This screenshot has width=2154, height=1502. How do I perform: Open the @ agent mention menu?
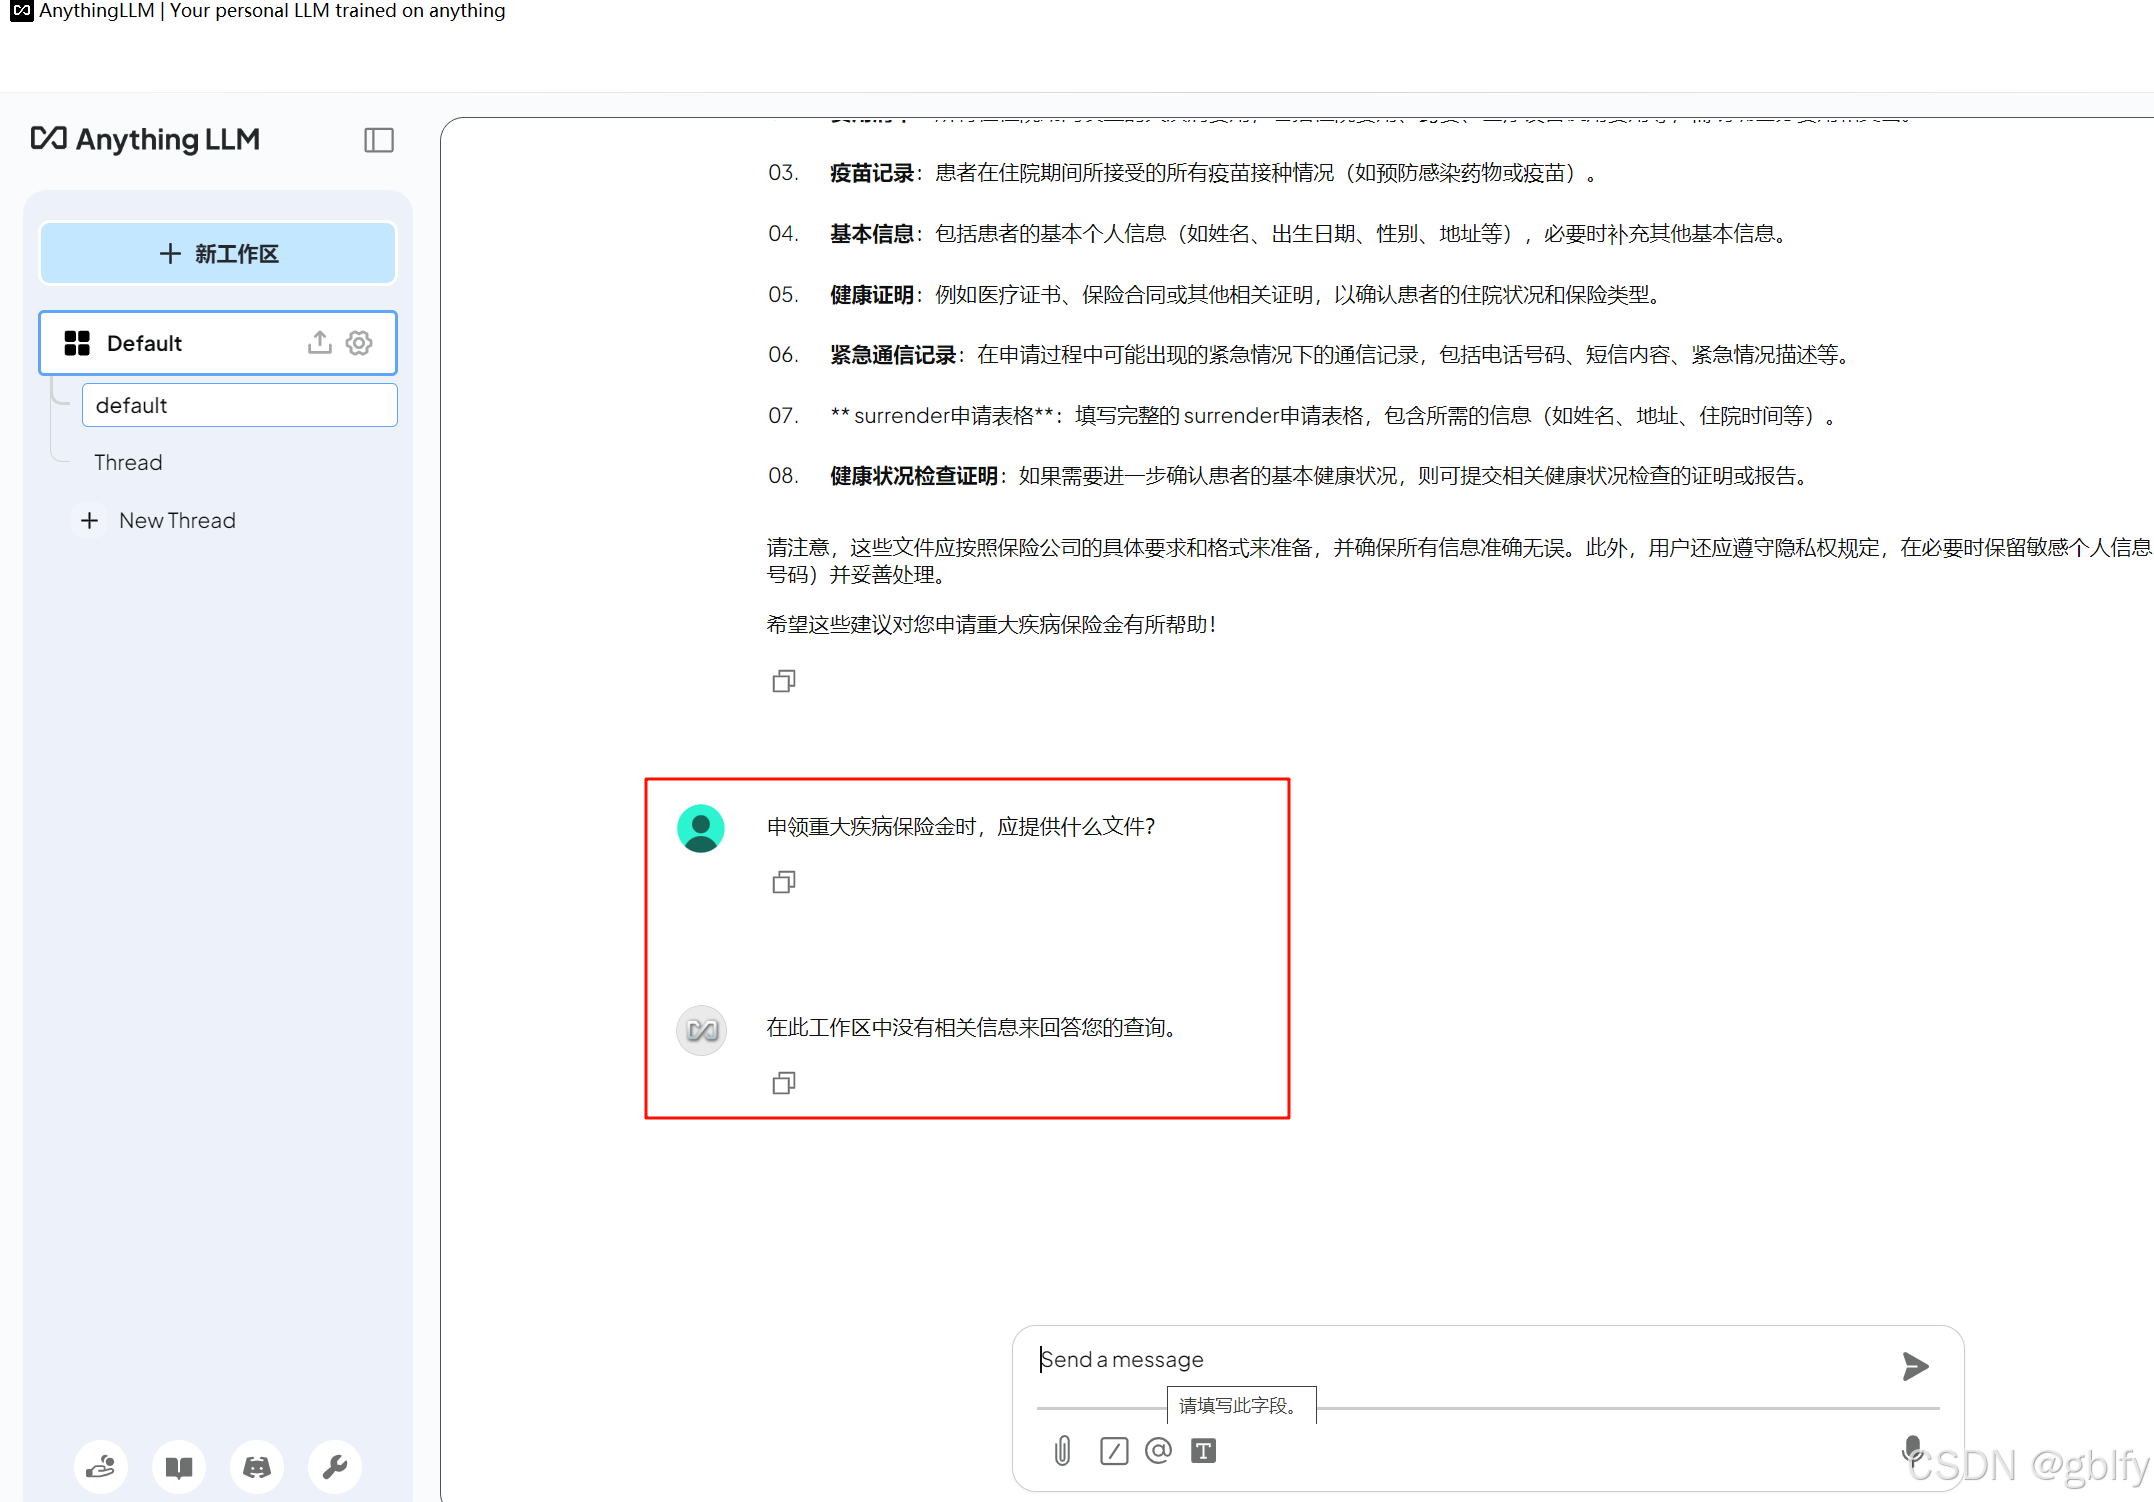coord(1158,1450)
